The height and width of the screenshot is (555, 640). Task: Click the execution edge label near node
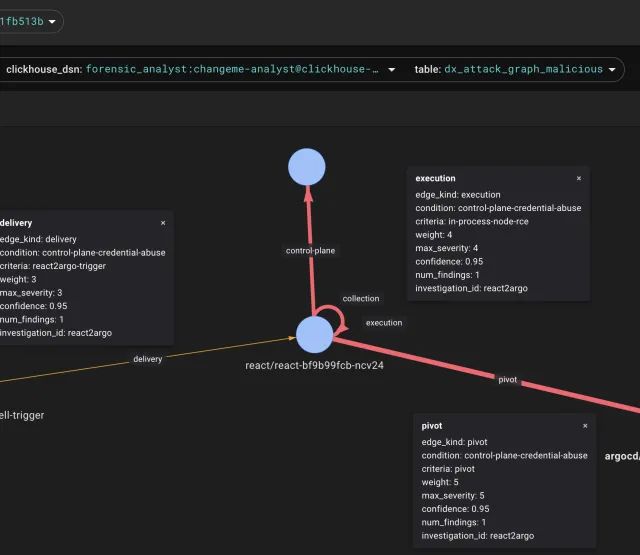[x=384, y=323]
